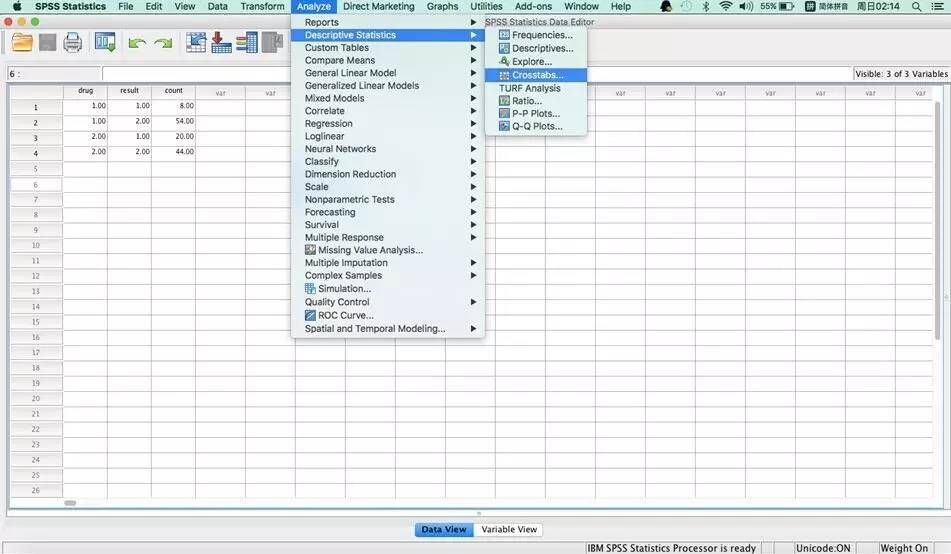Image resolution: width=951 pixels, height=554 pixels.
Task: Select the result column header
Action: (129, 91)
